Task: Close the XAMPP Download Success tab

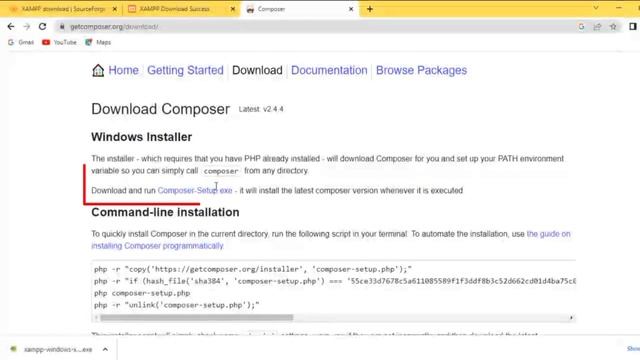Action: [233, 9]
